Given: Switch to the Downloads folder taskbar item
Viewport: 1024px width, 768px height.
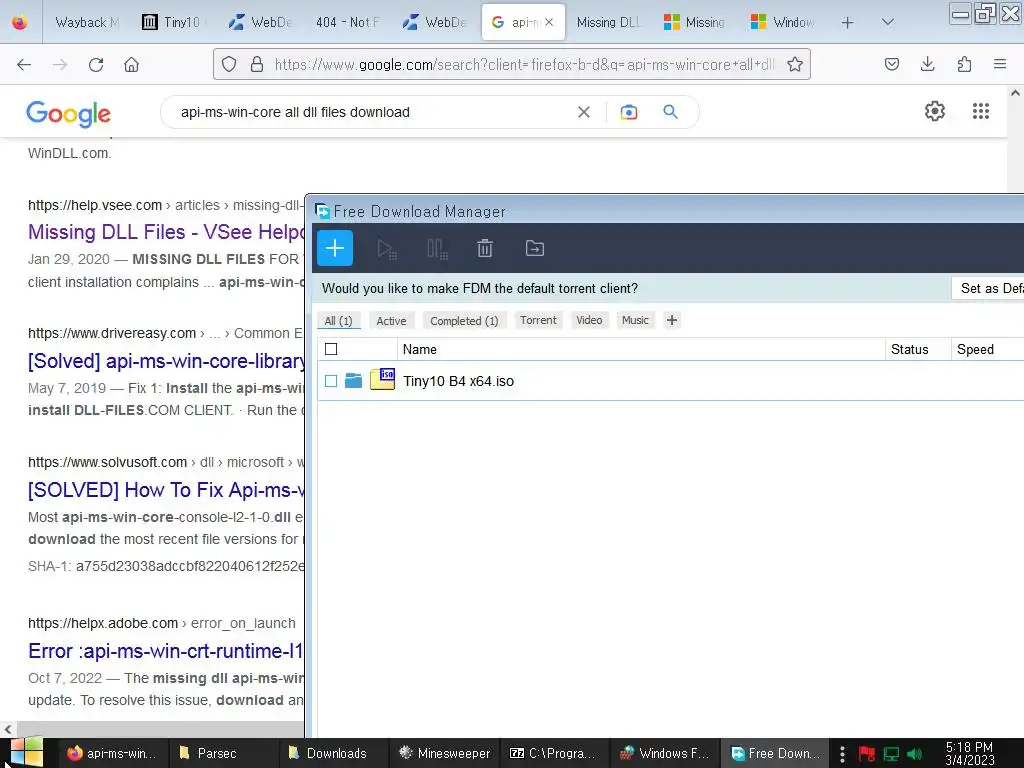Looking at the screenshot, I should (x=334, y=754).
